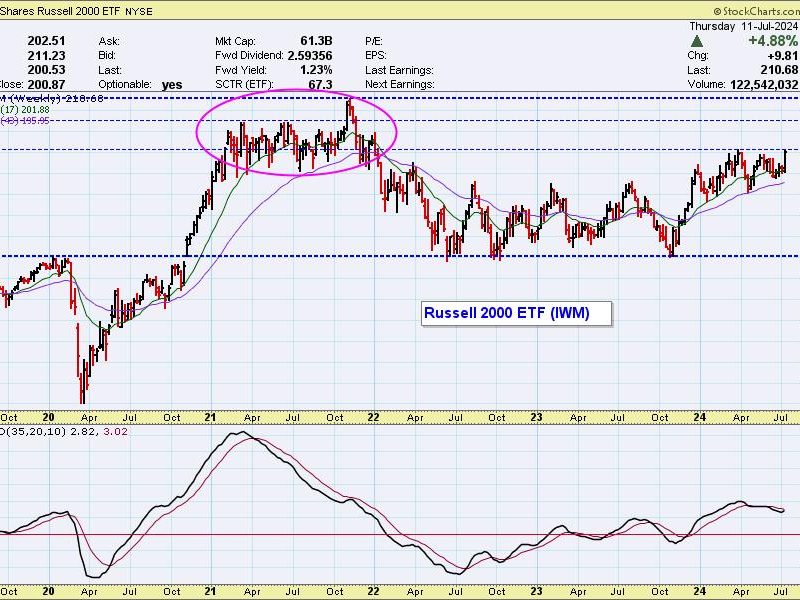Screen dimensions: 800x600
Task: Click the '+4.88%' percent change value
Action: pos(773,41)
